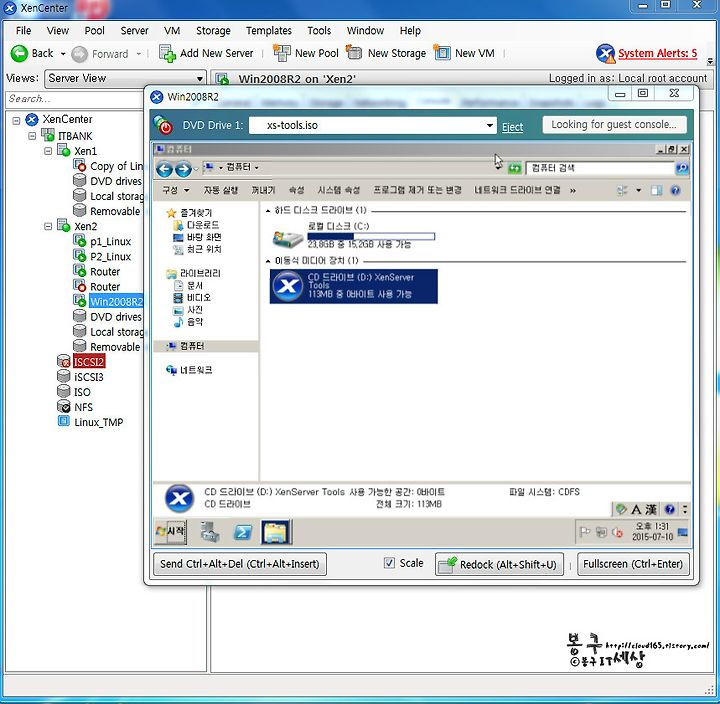The image size is (720, 704).
Task: Collapse the Xen2 server node
Action: point(48,226)
